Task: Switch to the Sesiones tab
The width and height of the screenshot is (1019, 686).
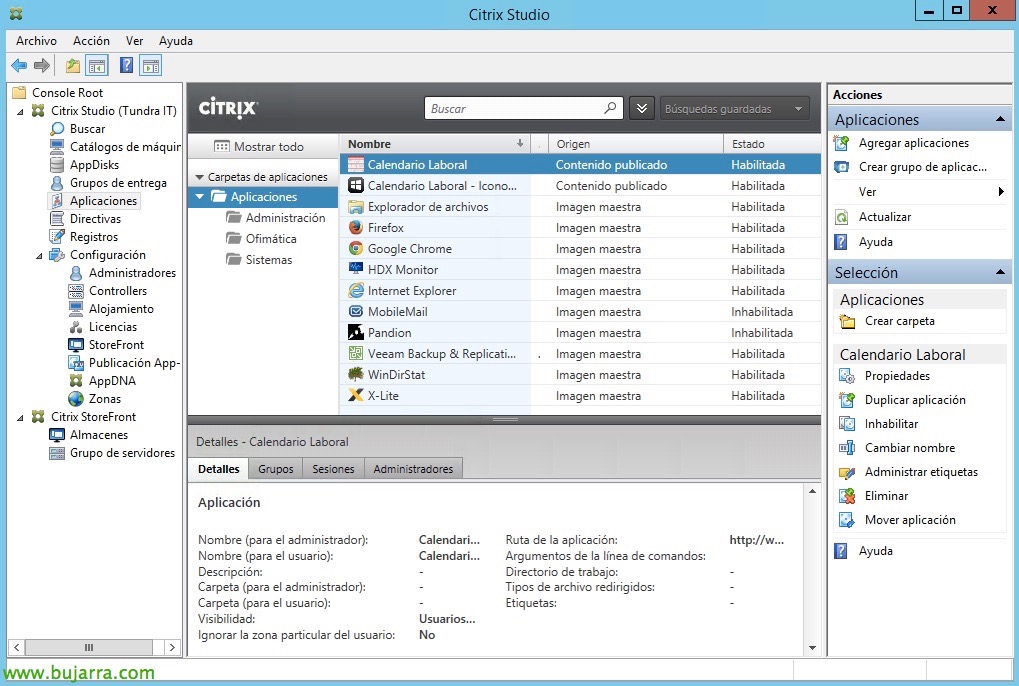Action: [333, 469]
